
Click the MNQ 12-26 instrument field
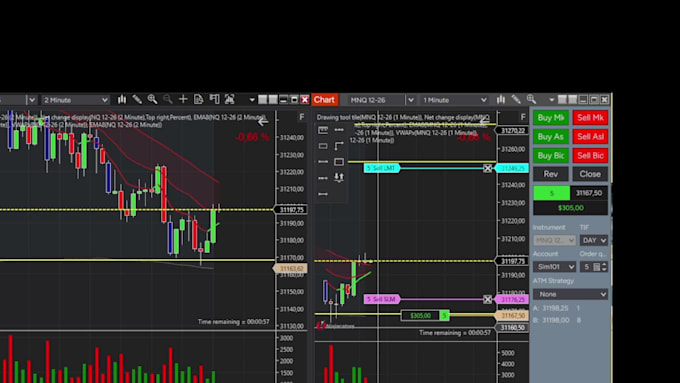click(x=376, y=100)
